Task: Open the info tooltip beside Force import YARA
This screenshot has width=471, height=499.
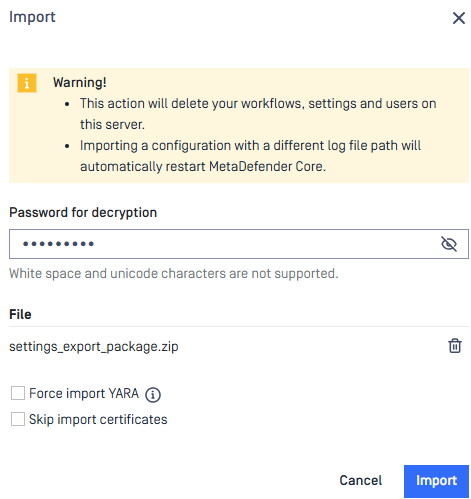Action: (x=153, y=395)
